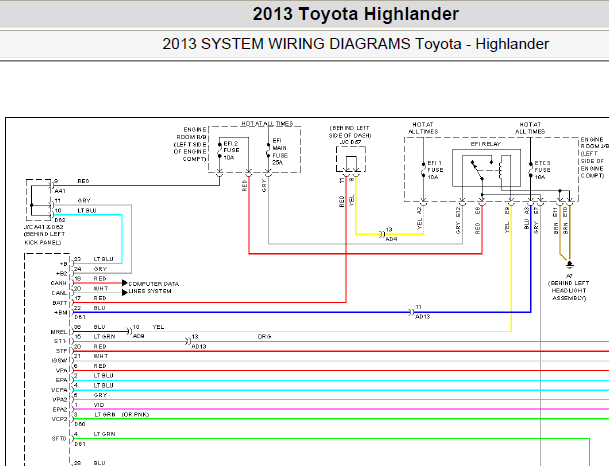
Task: Select the J/C A41 & D62 junction box
Action: pyautogui.click(x=38, y=200)
